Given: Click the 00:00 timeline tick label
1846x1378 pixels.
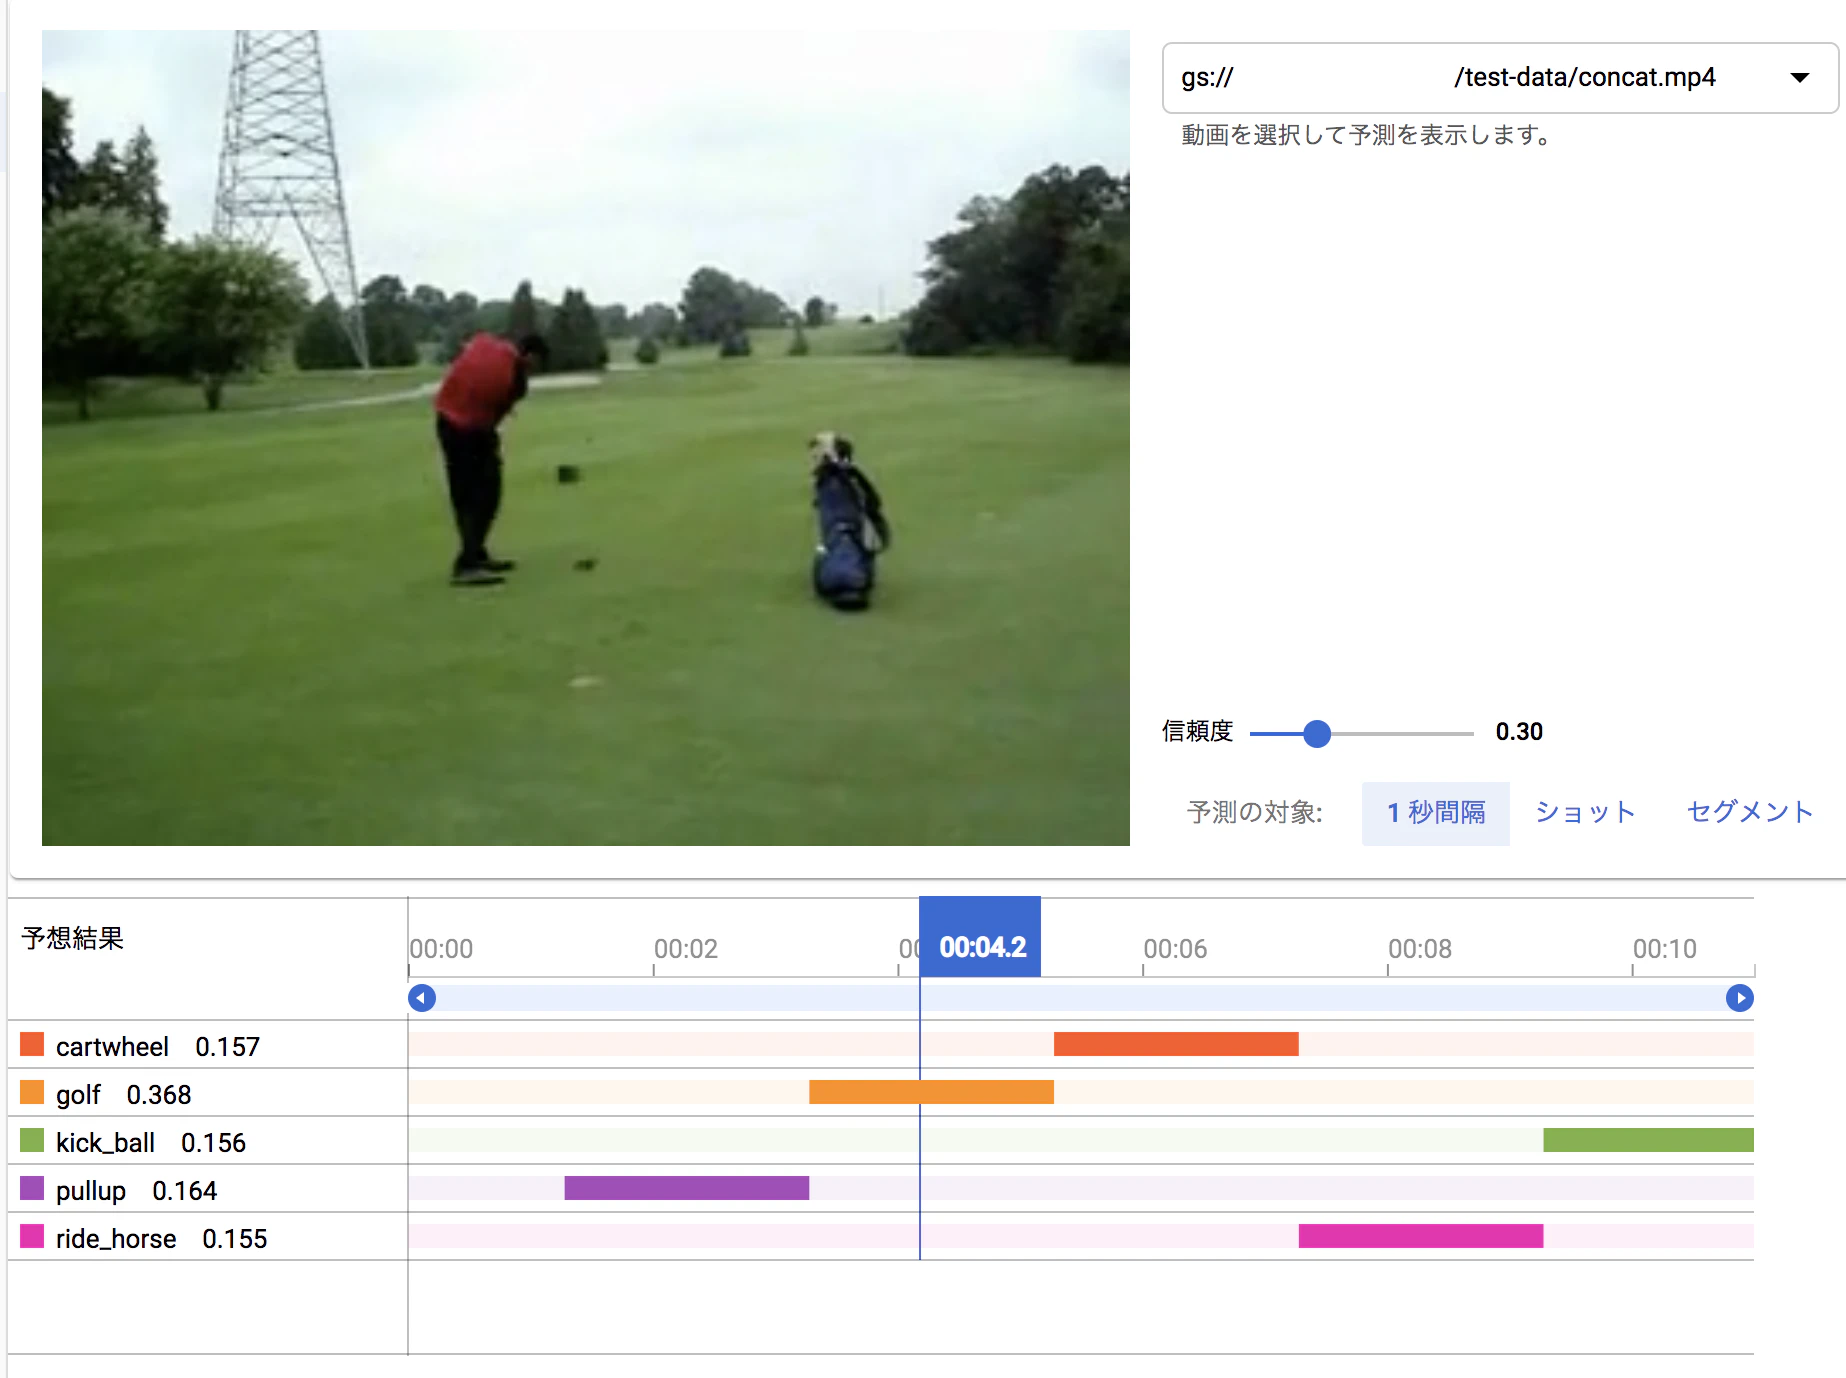Looking at the screenshot, I should 441,949.
